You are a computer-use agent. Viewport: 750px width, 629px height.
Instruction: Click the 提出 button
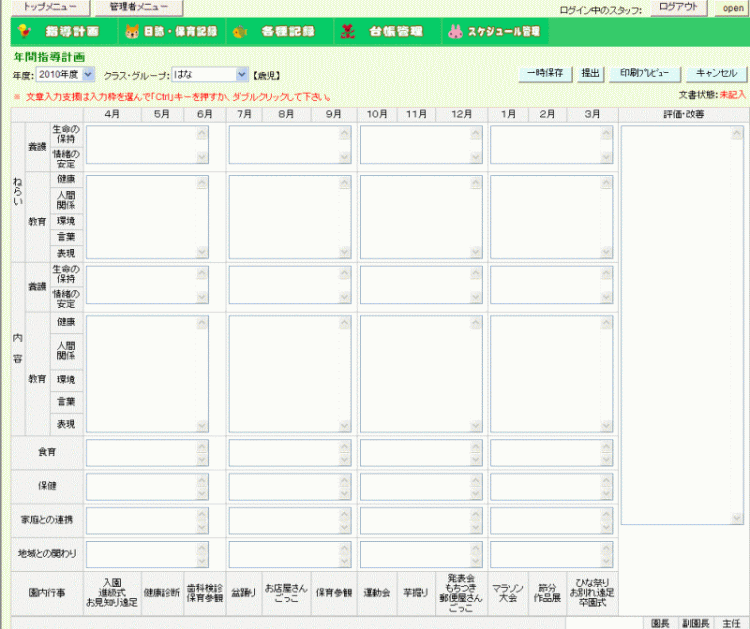coord(590,74)
